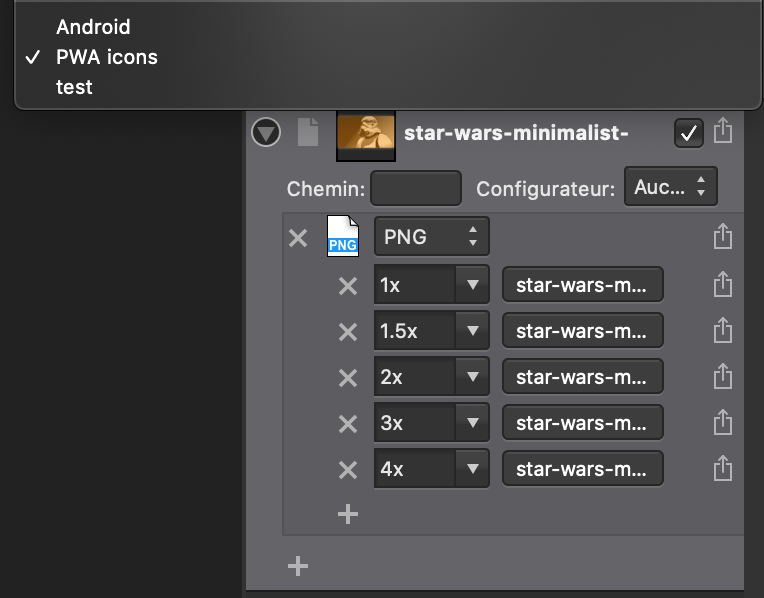Delete the 4x size row
Image resolution: width=764 pixels, height=598 pixels.
coord(348,470)
